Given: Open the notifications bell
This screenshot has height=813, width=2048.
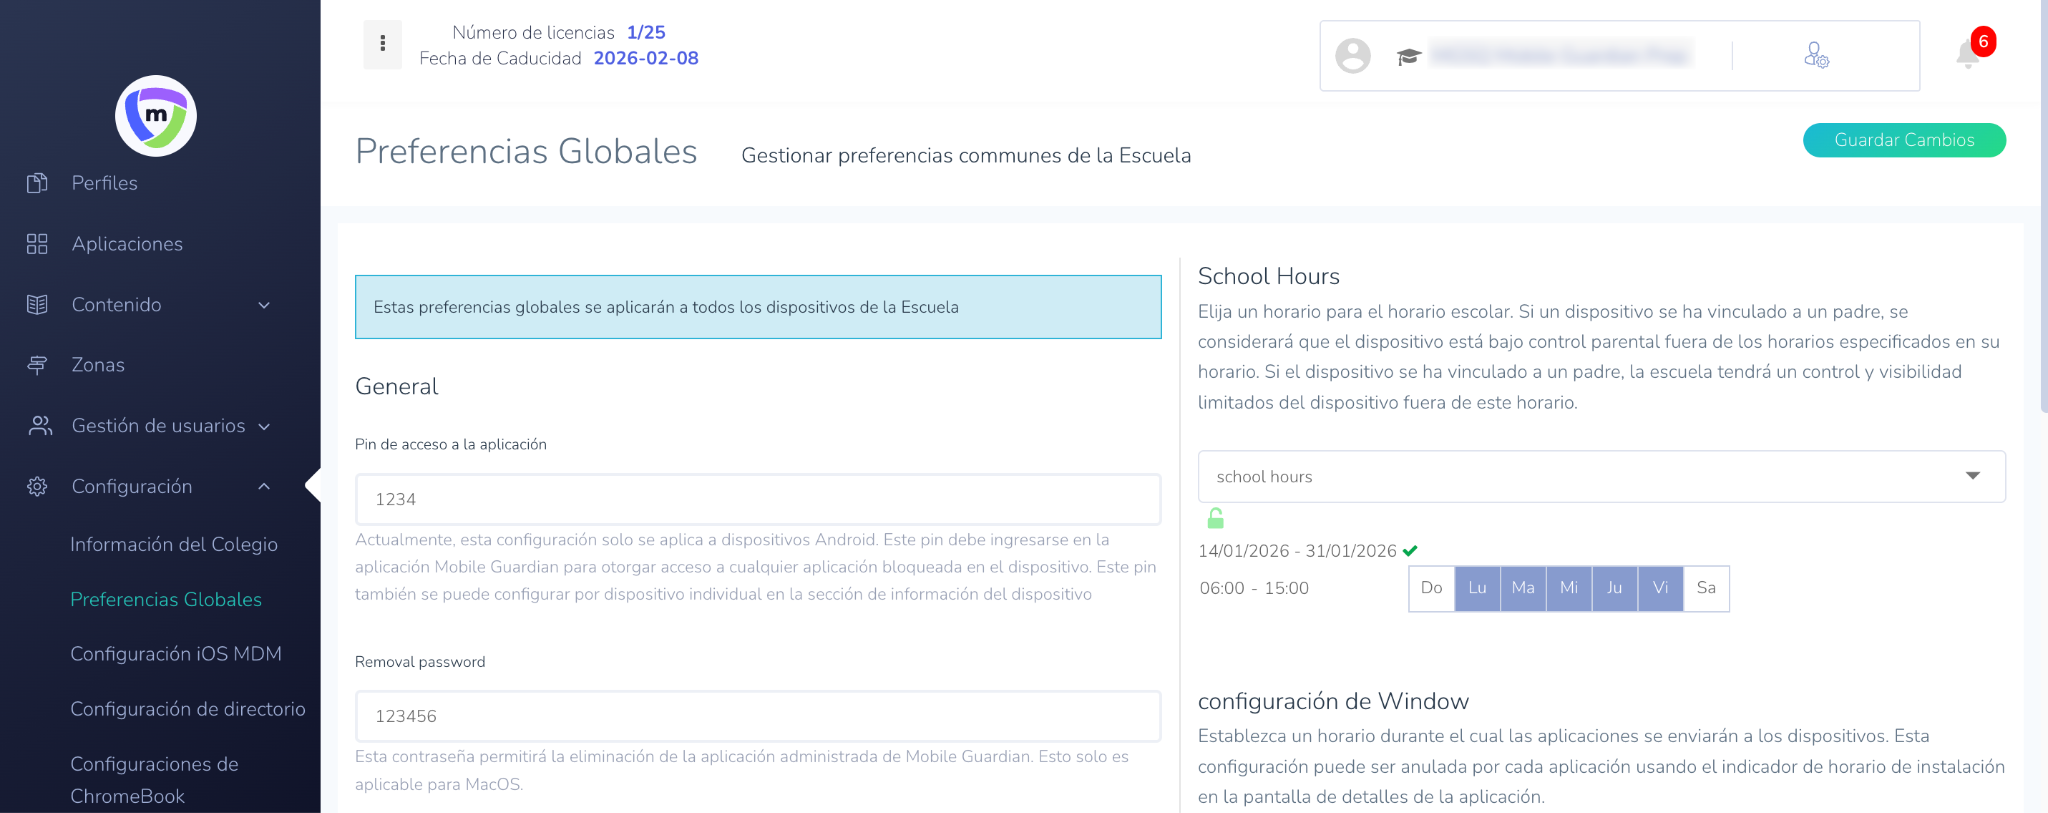Looking at the screenshot, I should pos(1967,55).
